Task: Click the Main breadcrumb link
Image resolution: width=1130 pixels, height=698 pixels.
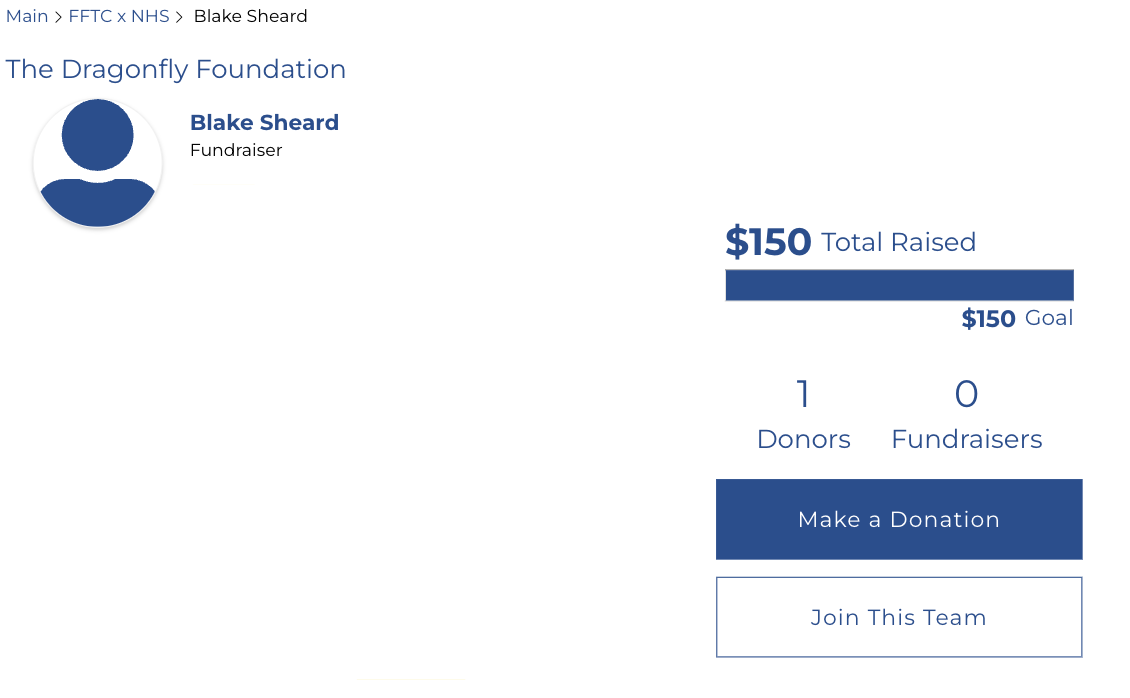Action: [x=27, y=16]
